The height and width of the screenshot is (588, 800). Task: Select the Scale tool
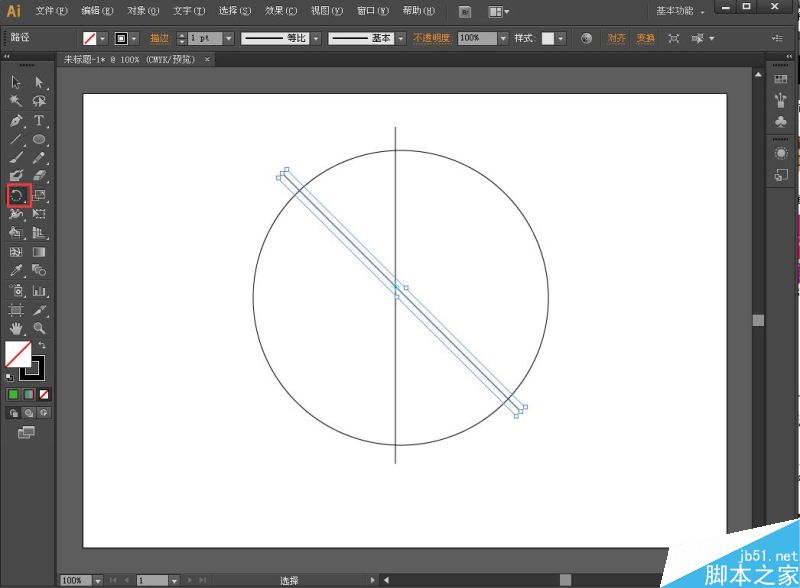pyautogui.click(x=39, y=195)
